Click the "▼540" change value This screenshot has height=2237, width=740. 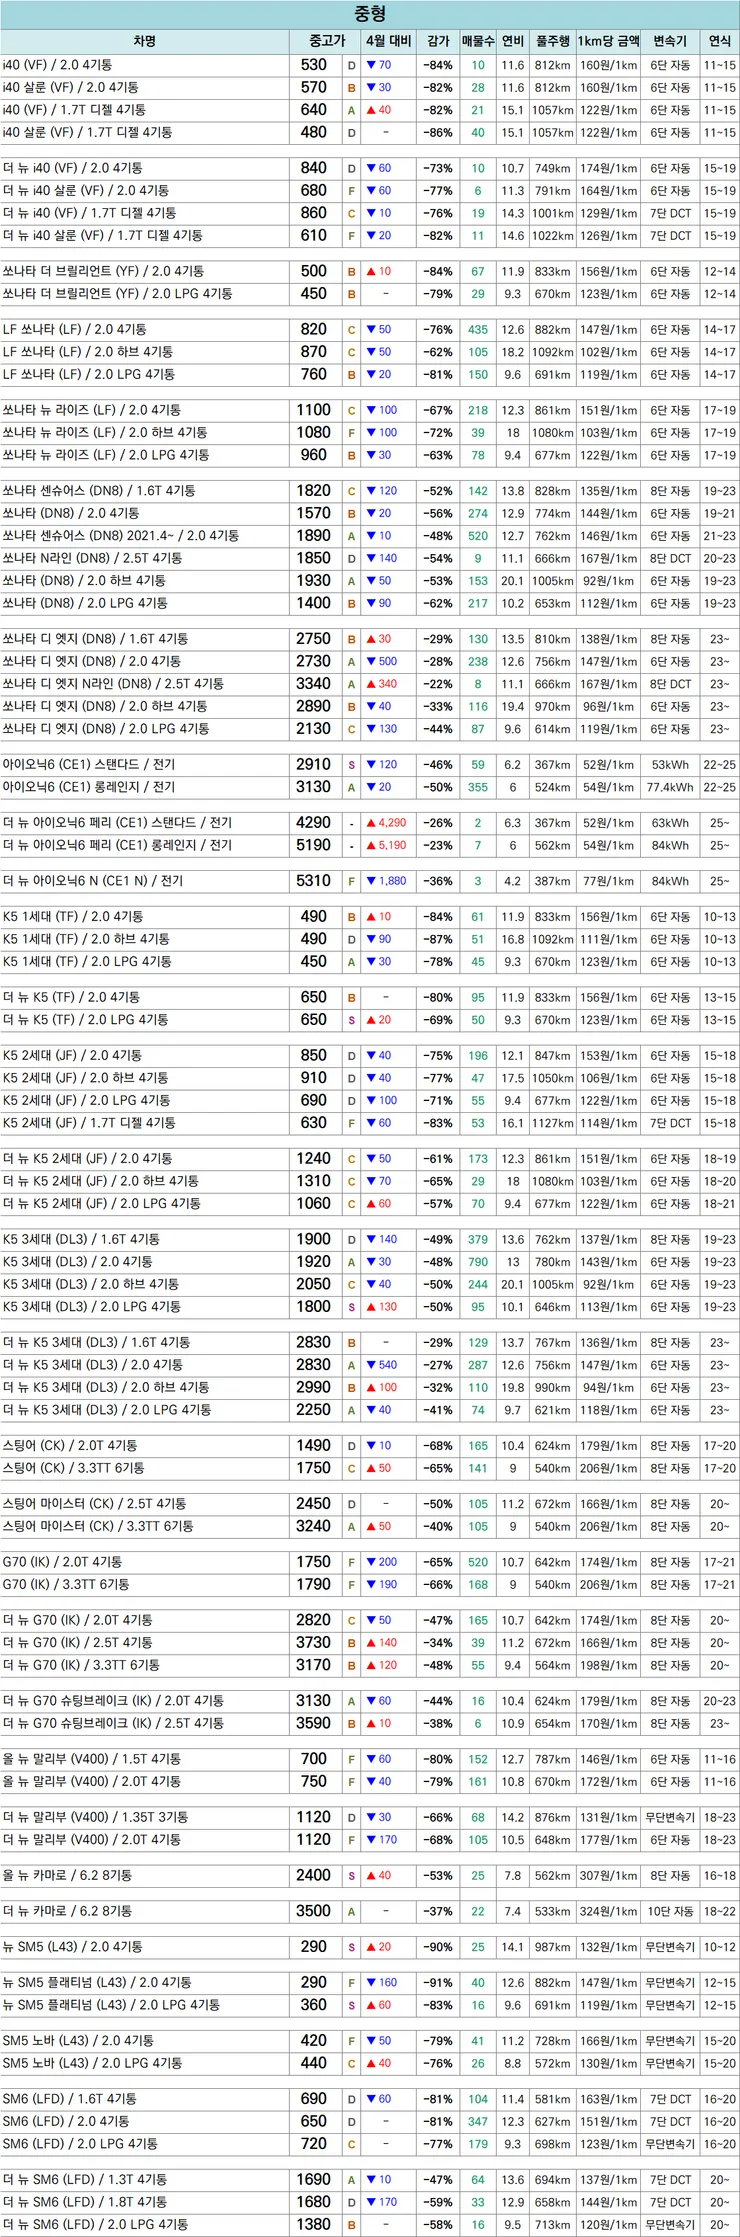(382, 1365)
